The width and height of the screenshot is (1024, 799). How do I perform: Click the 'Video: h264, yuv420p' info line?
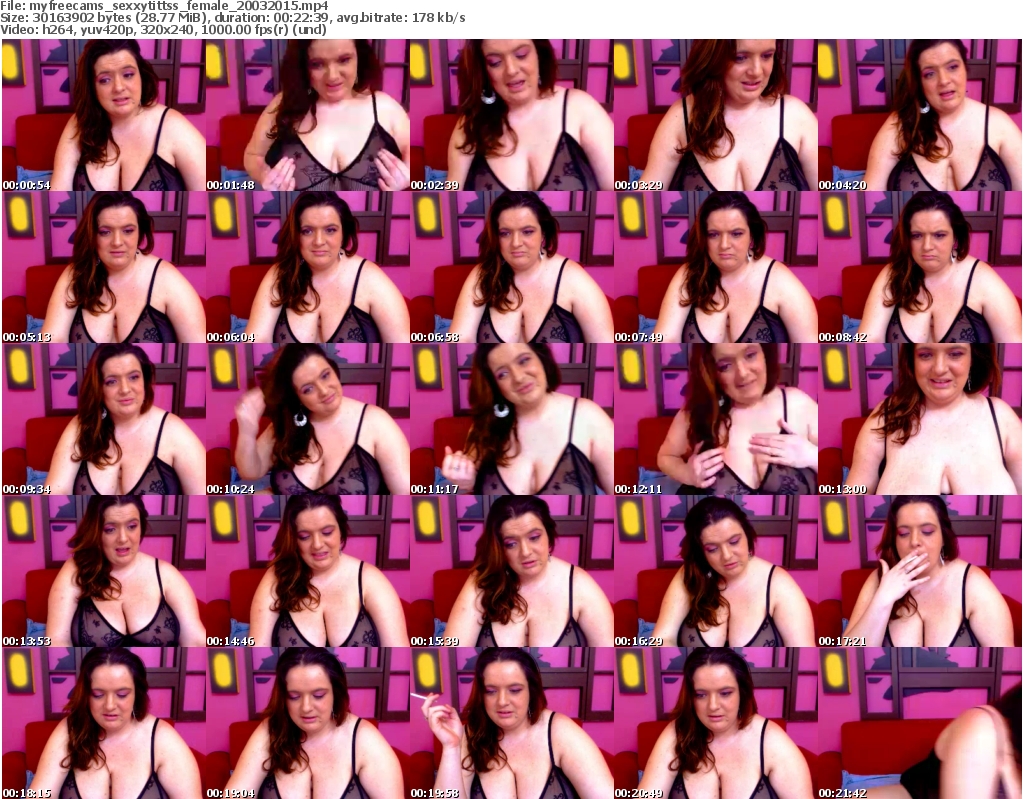163,29
